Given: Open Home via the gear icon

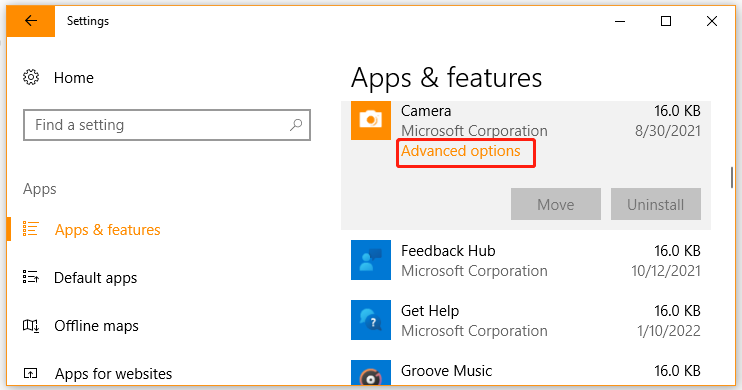Looking at the screenshot, I should (x=31, y=77).
